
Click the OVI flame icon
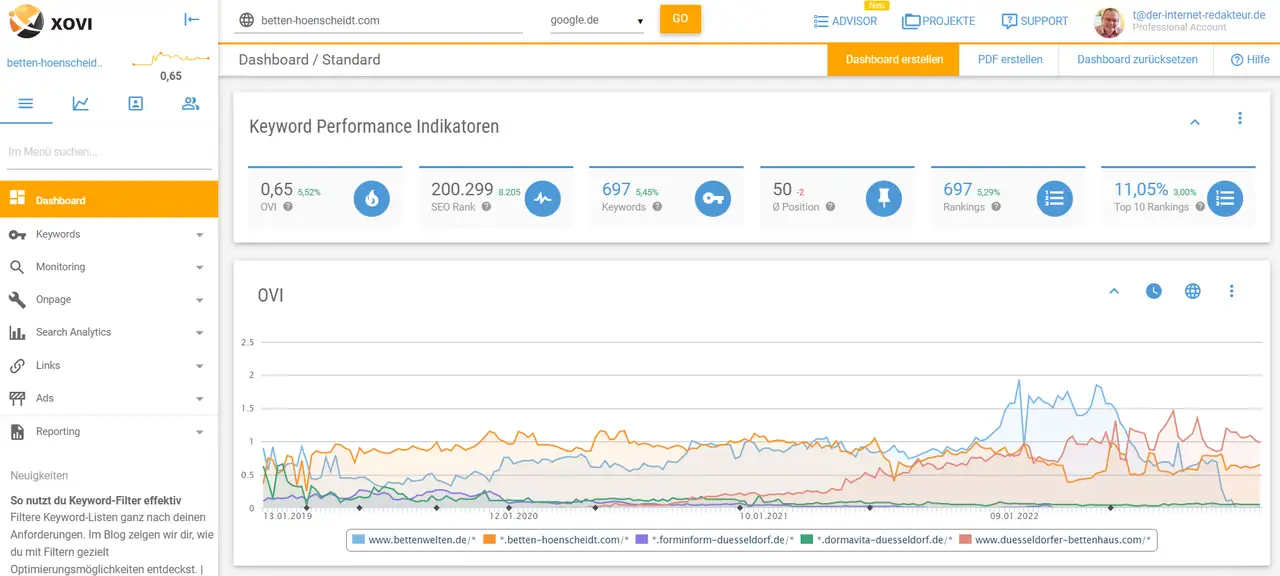(x=372, y=198)
